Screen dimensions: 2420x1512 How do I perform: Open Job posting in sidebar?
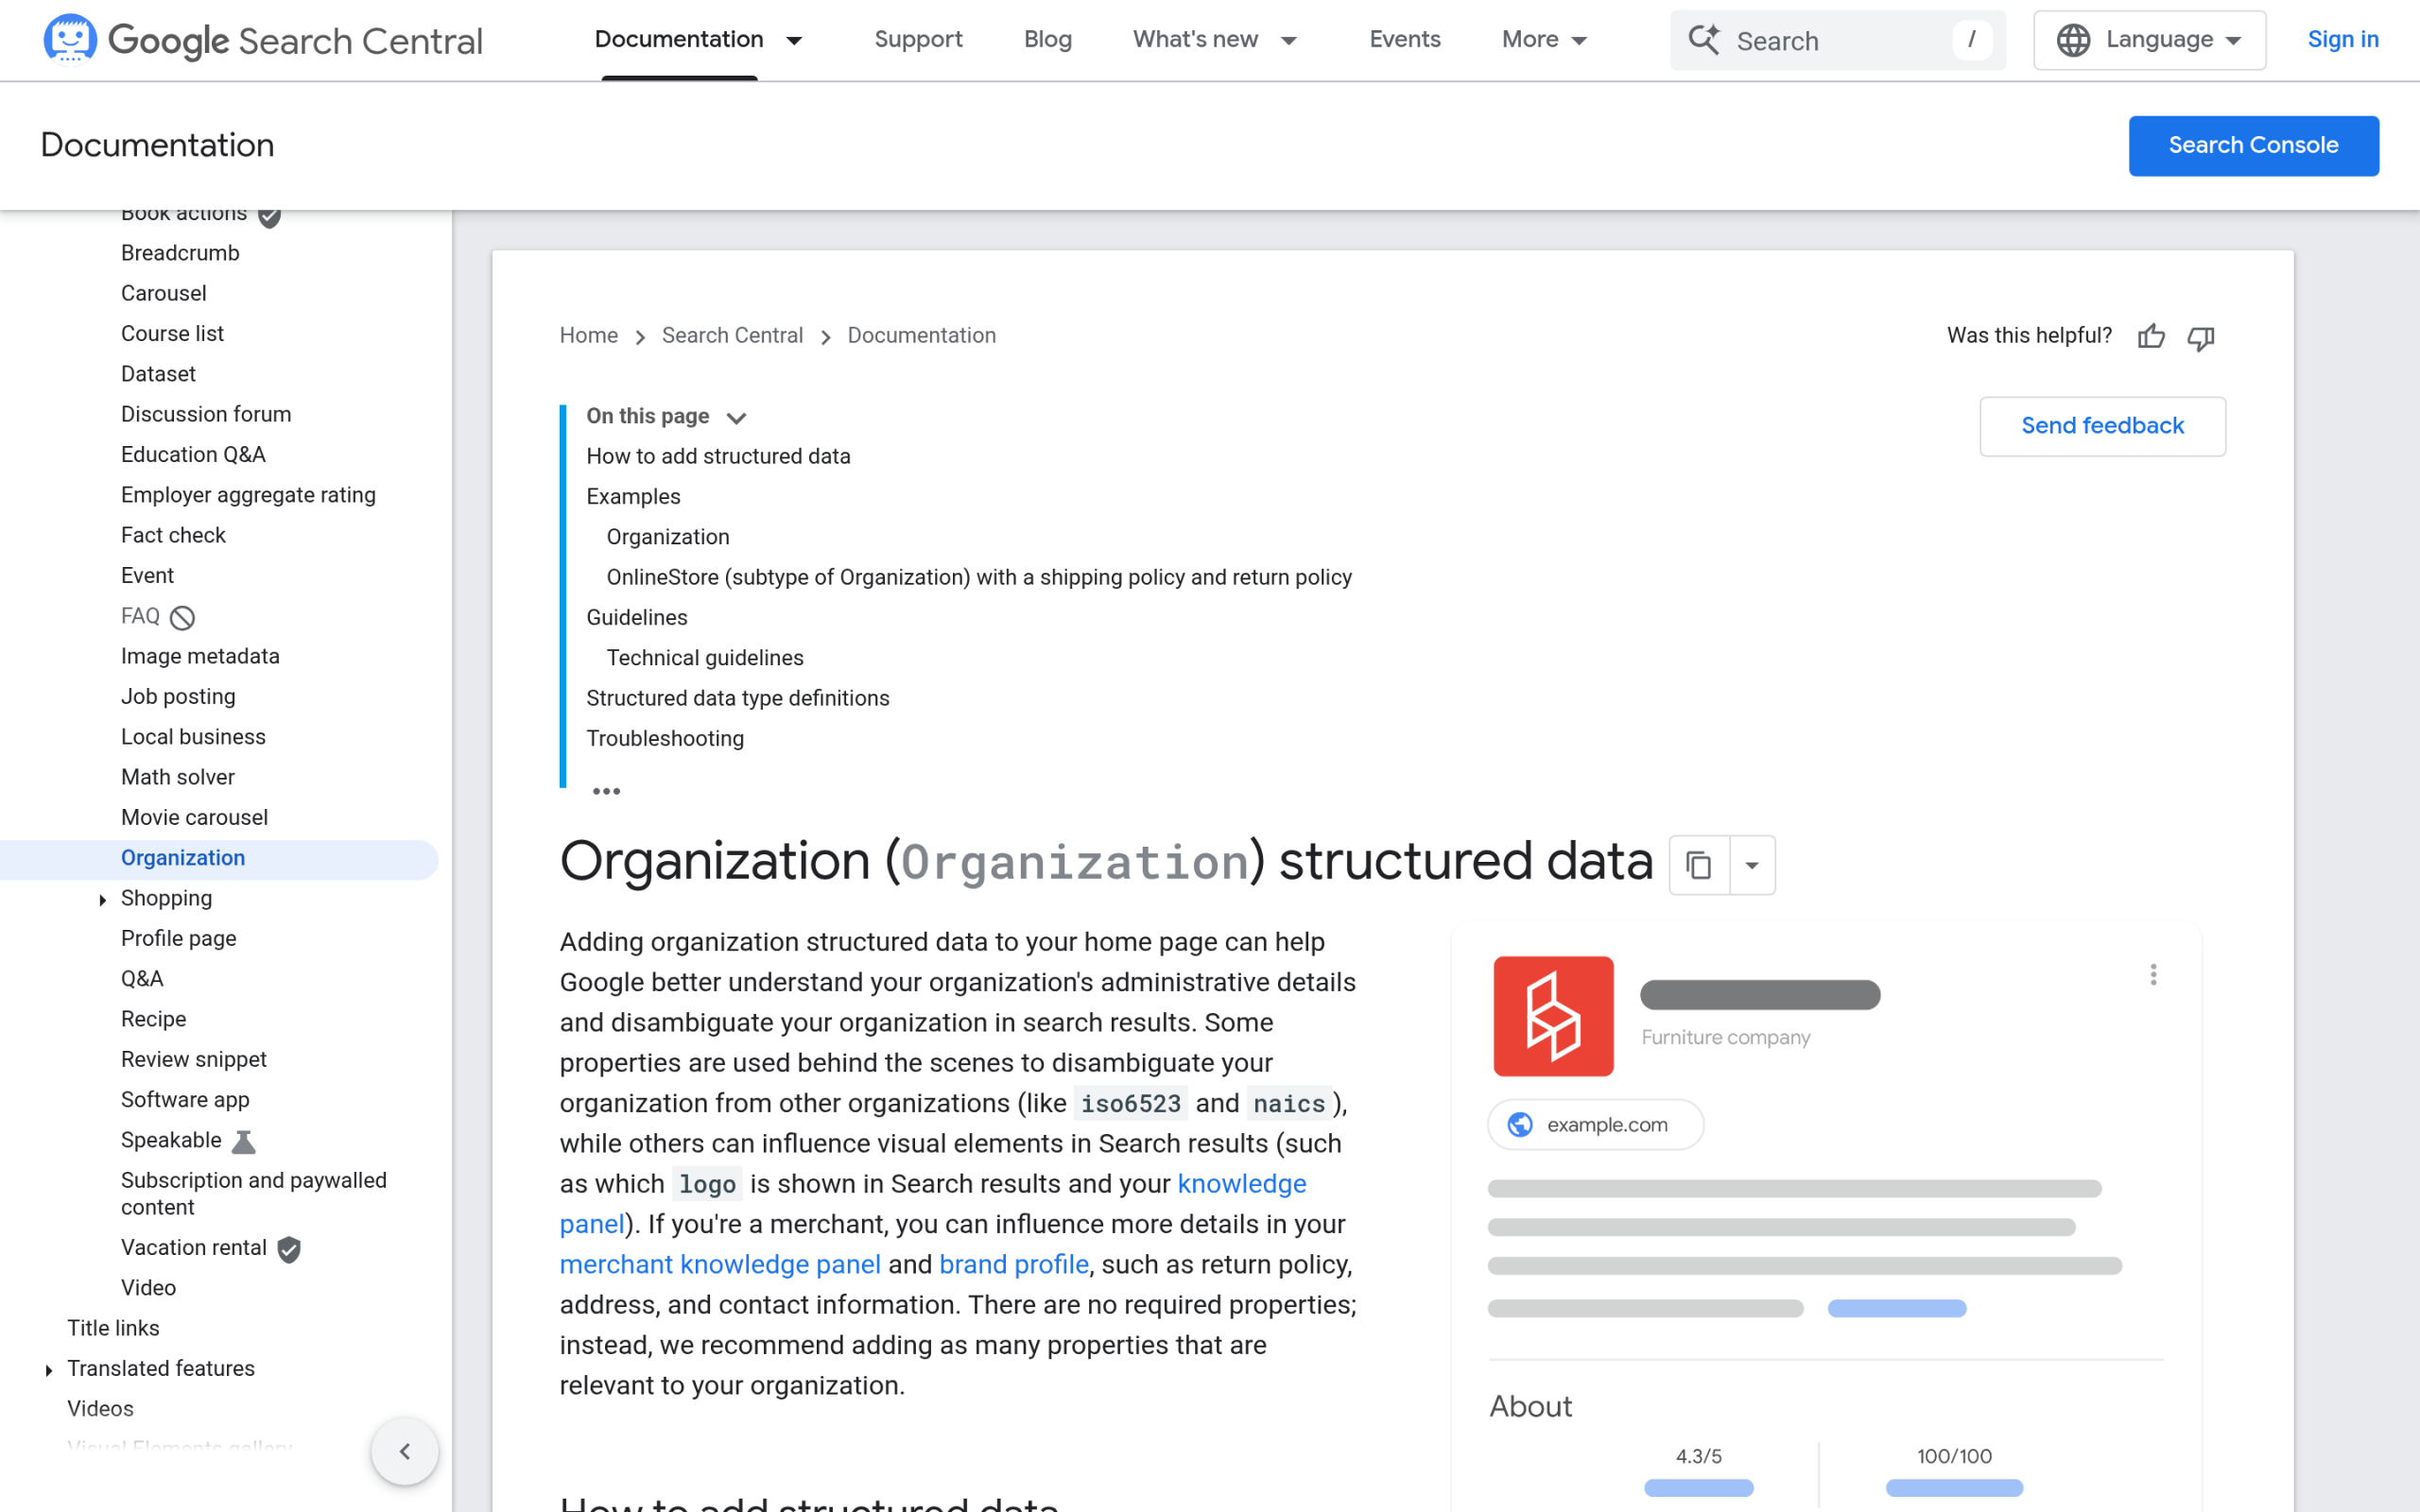coord(178,697)
